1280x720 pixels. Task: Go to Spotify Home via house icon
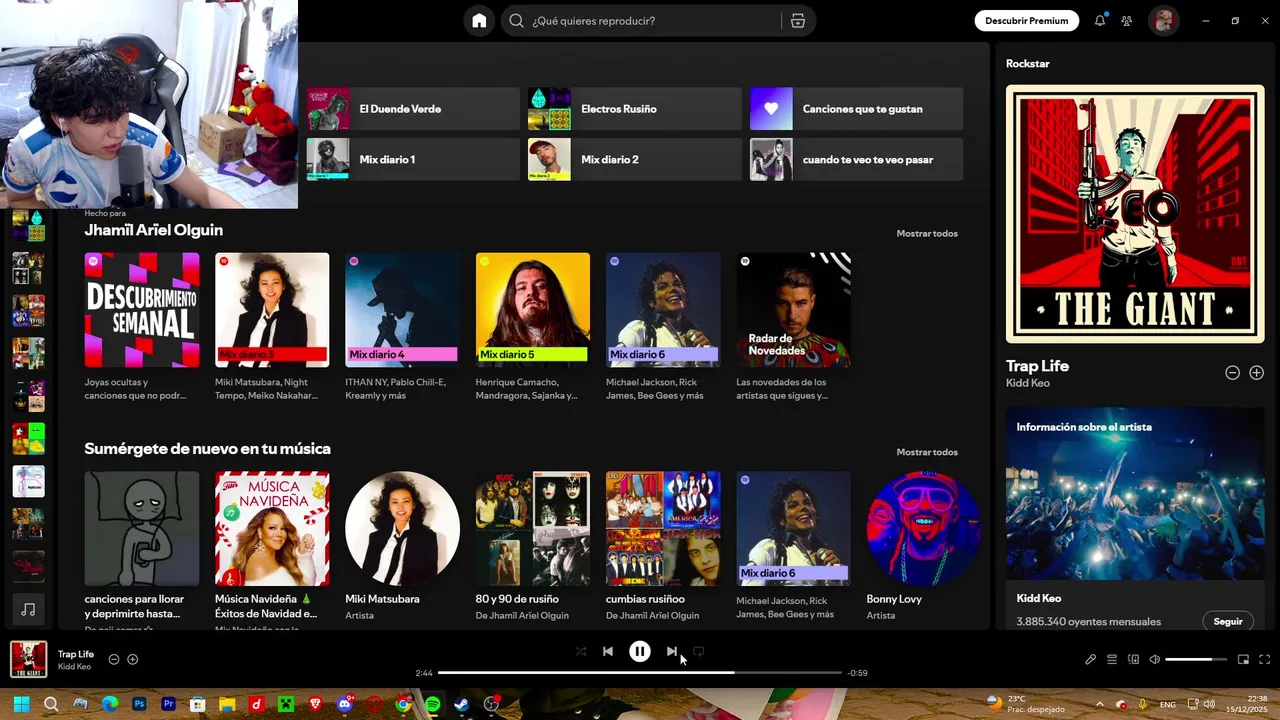pyautogui.click(x=479, y=21)
